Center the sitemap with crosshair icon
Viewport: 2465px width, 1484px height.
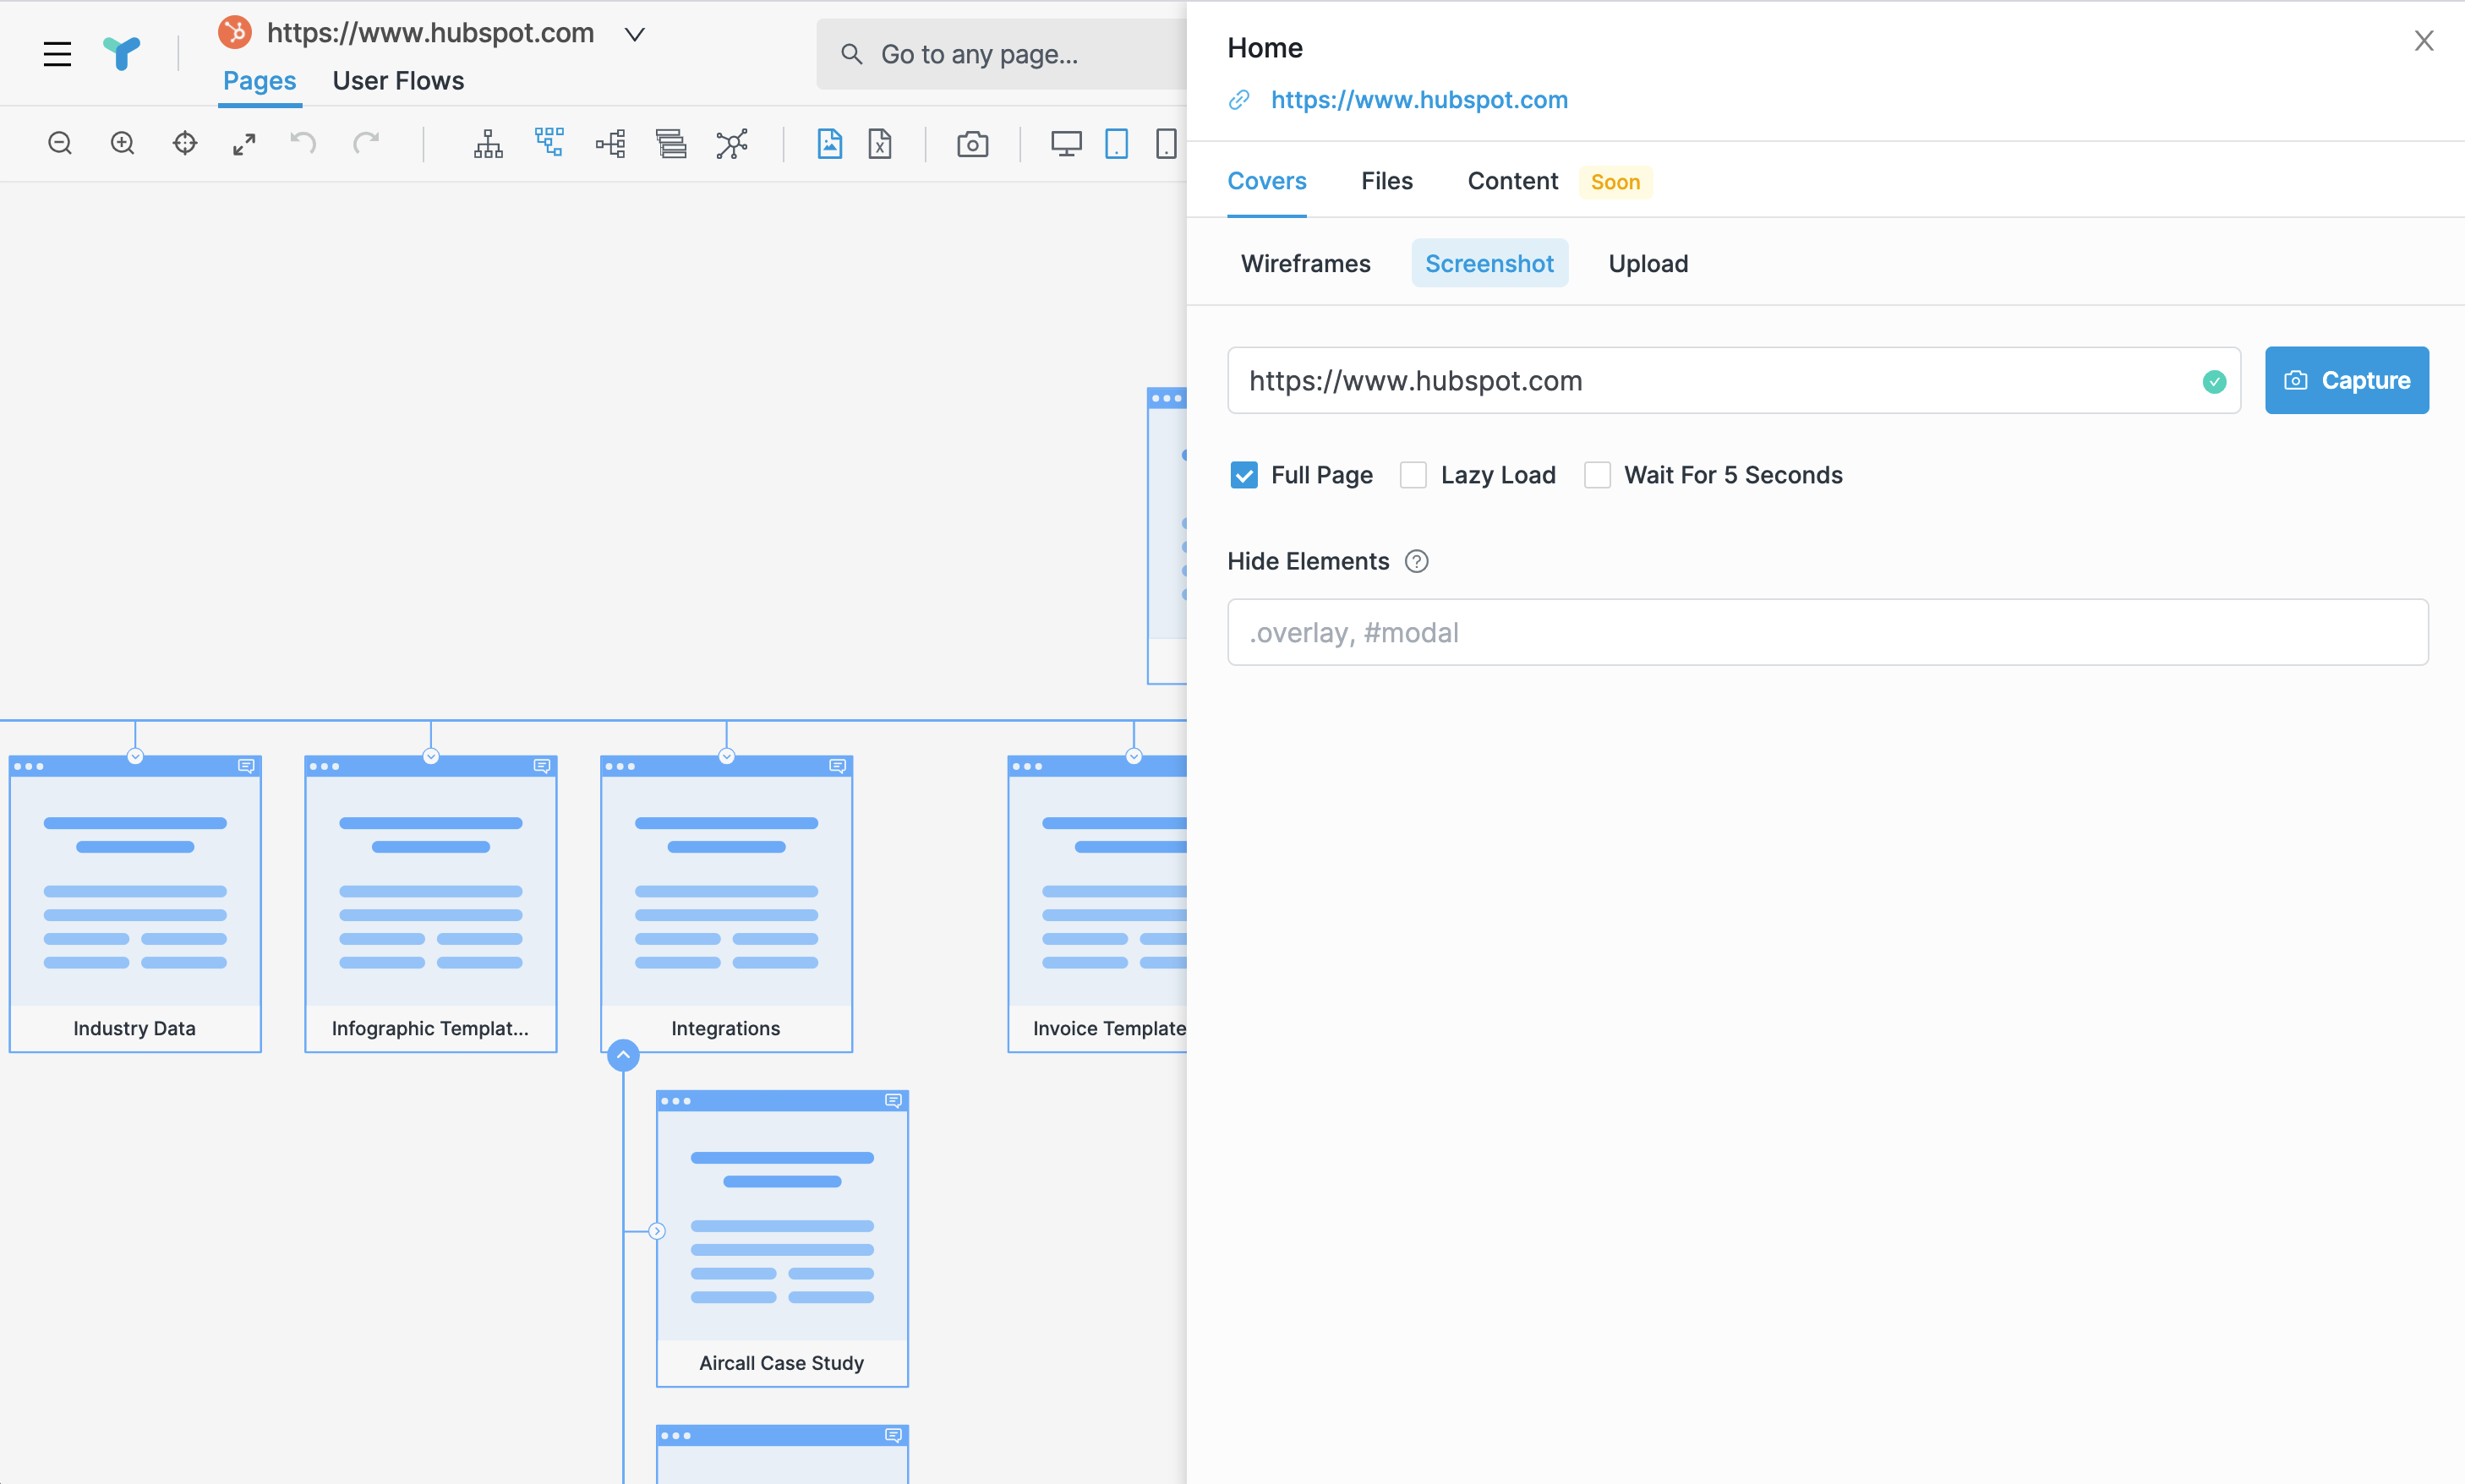(x=185, y=144)
